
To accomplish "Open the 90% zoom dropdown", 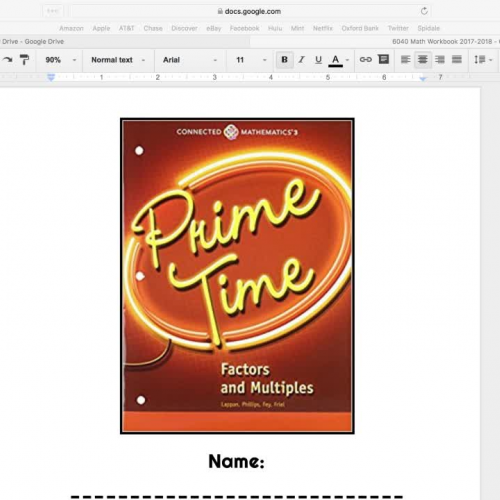I will 61,60.
